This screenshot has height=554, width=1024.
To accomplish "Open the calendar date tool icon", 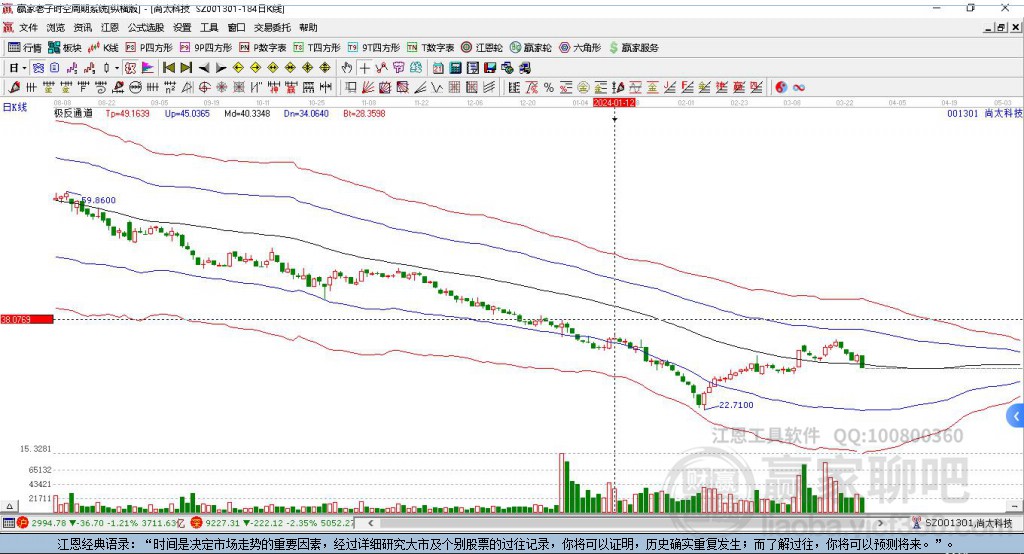I will click(x=438, y=68).
